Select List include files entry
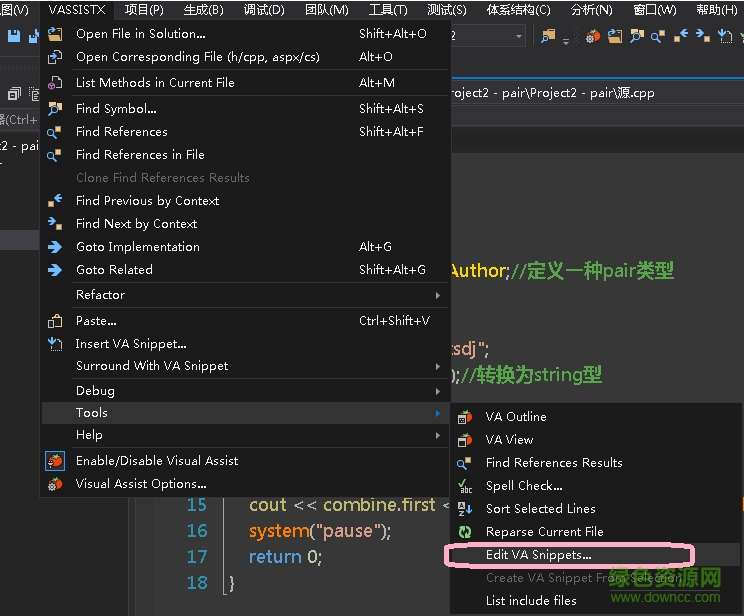744x616 pixels. [531, 601]
